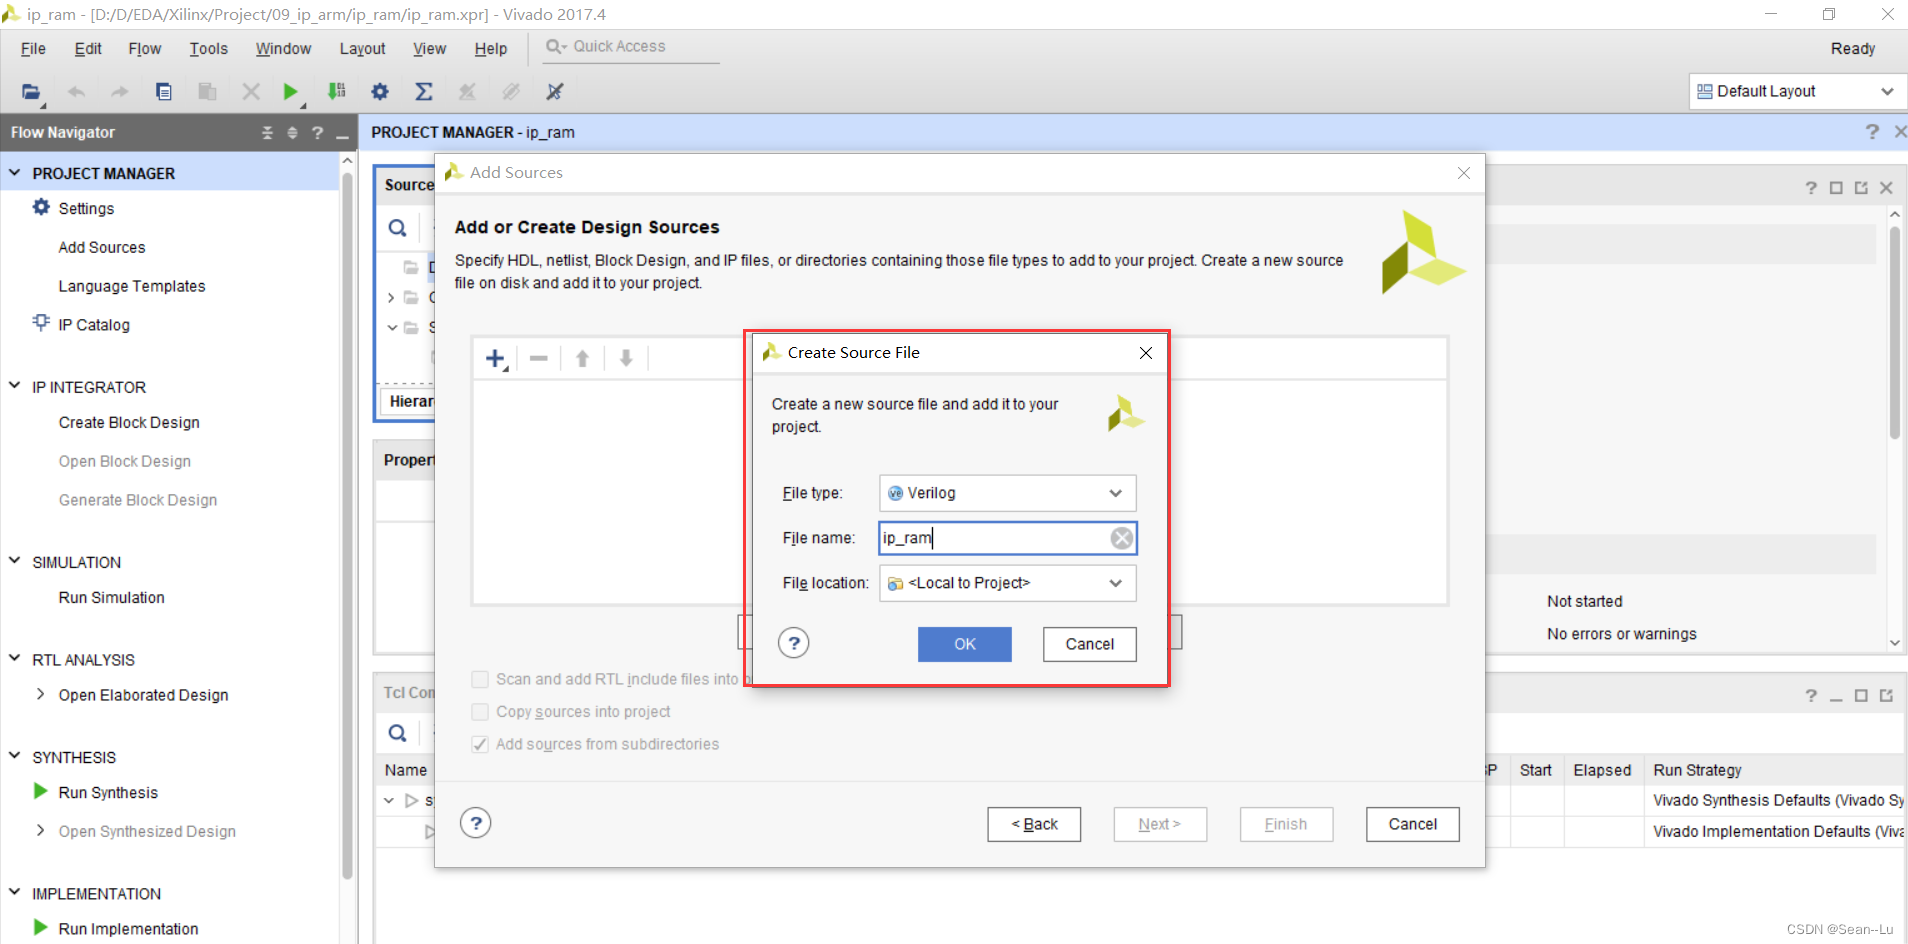Open the File menu
The width and height of the screenshot is (1908, 944).
[33, 49]
